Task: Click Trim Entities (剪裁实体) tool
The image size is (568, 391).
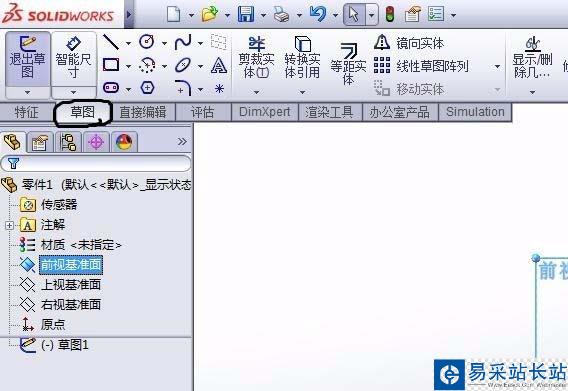Action: (x=256, y=58)
